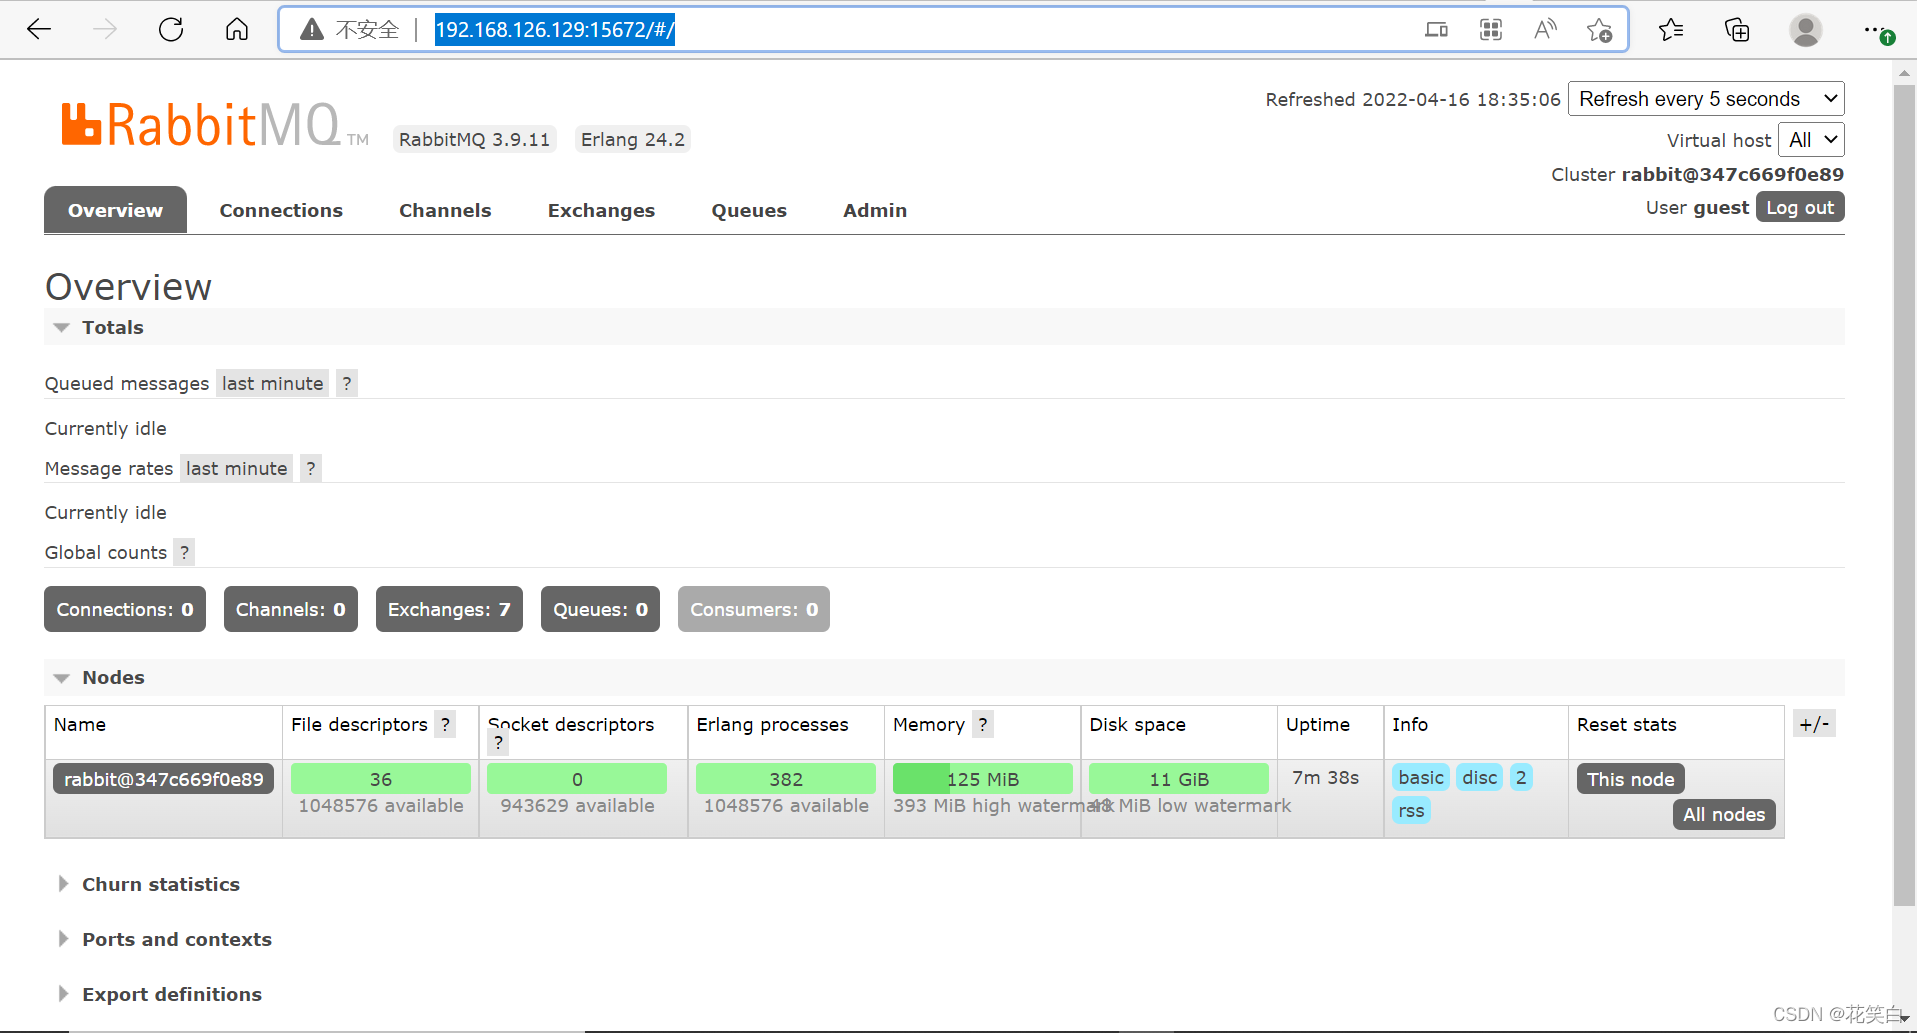1917x1033 pixels.
Task: Open the Channels: 0 count button
Action: [x=291, y=609]
